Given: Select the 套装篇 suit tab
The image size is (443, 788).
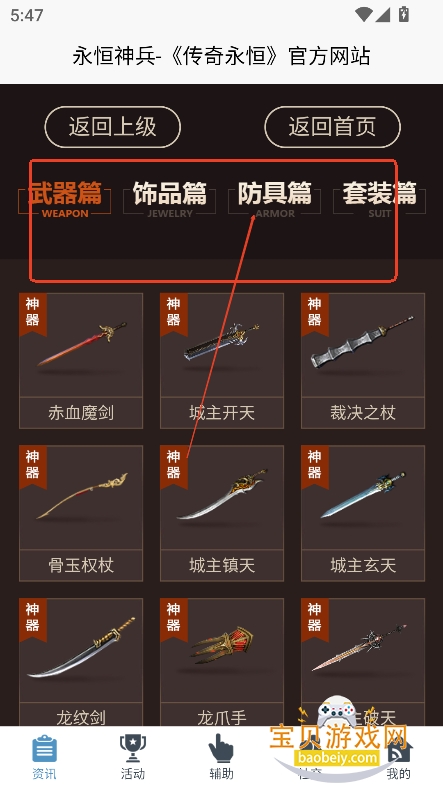Looking at the screenshot, I should click(x=380, y=199).
